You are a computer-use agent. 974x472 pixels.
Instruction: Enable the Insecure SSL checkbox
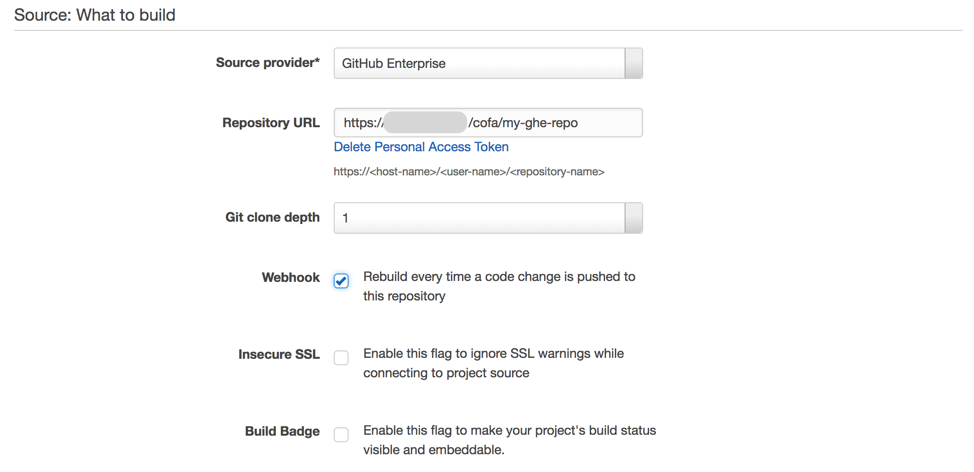(x=342, y=357)
